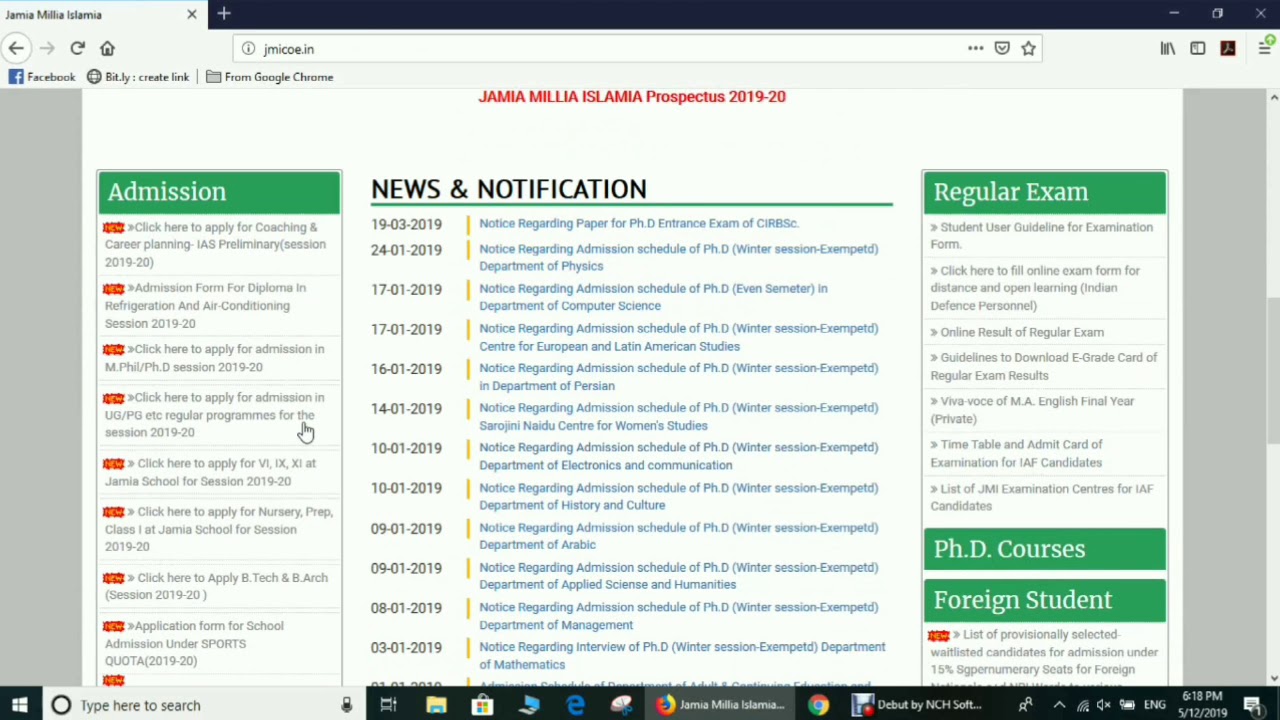Open School Admission under SPORTS QUOTA form
This screenshot has height=720, width=1280.
(x=194, y=643)
